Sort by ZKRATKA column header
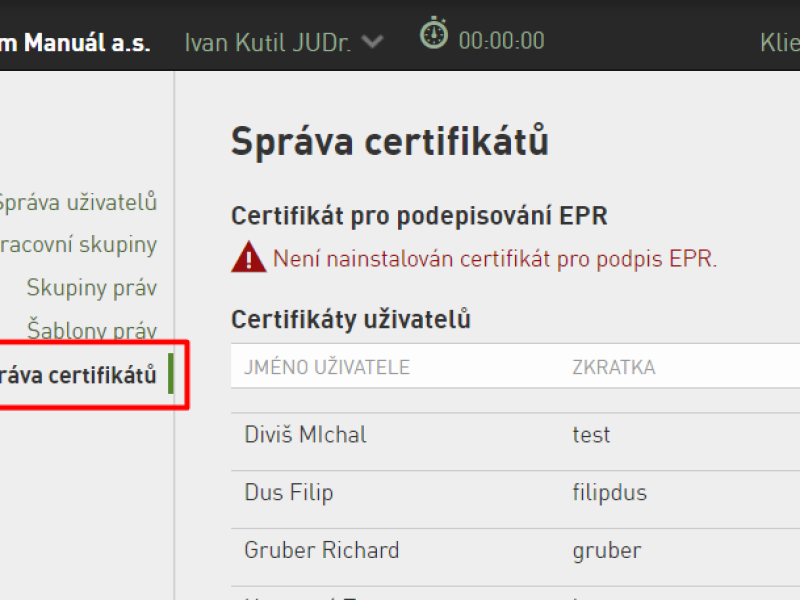The image size is (800, 600). click(x=614, y=367)
